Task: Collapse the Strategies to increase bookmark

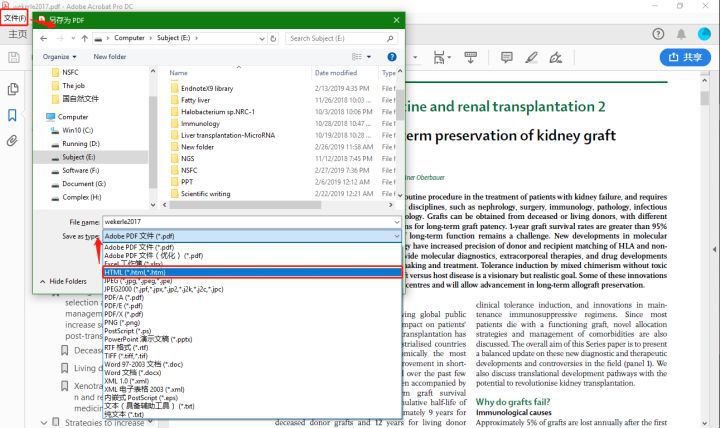Action: click(44, 422)
